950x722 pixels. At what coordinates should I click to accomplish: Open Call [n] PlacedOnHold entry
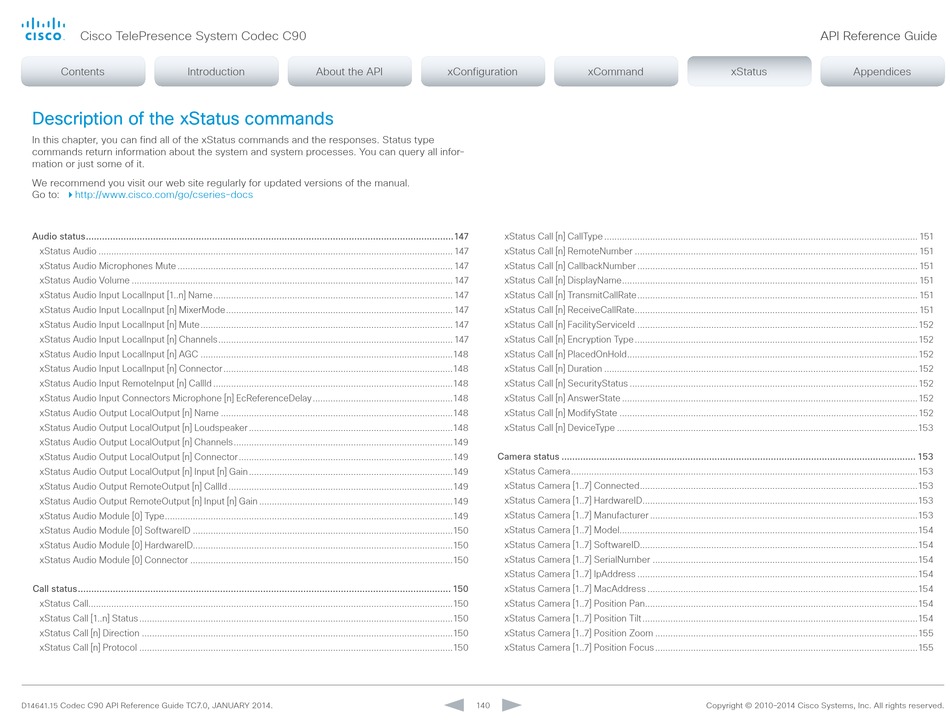719,354
